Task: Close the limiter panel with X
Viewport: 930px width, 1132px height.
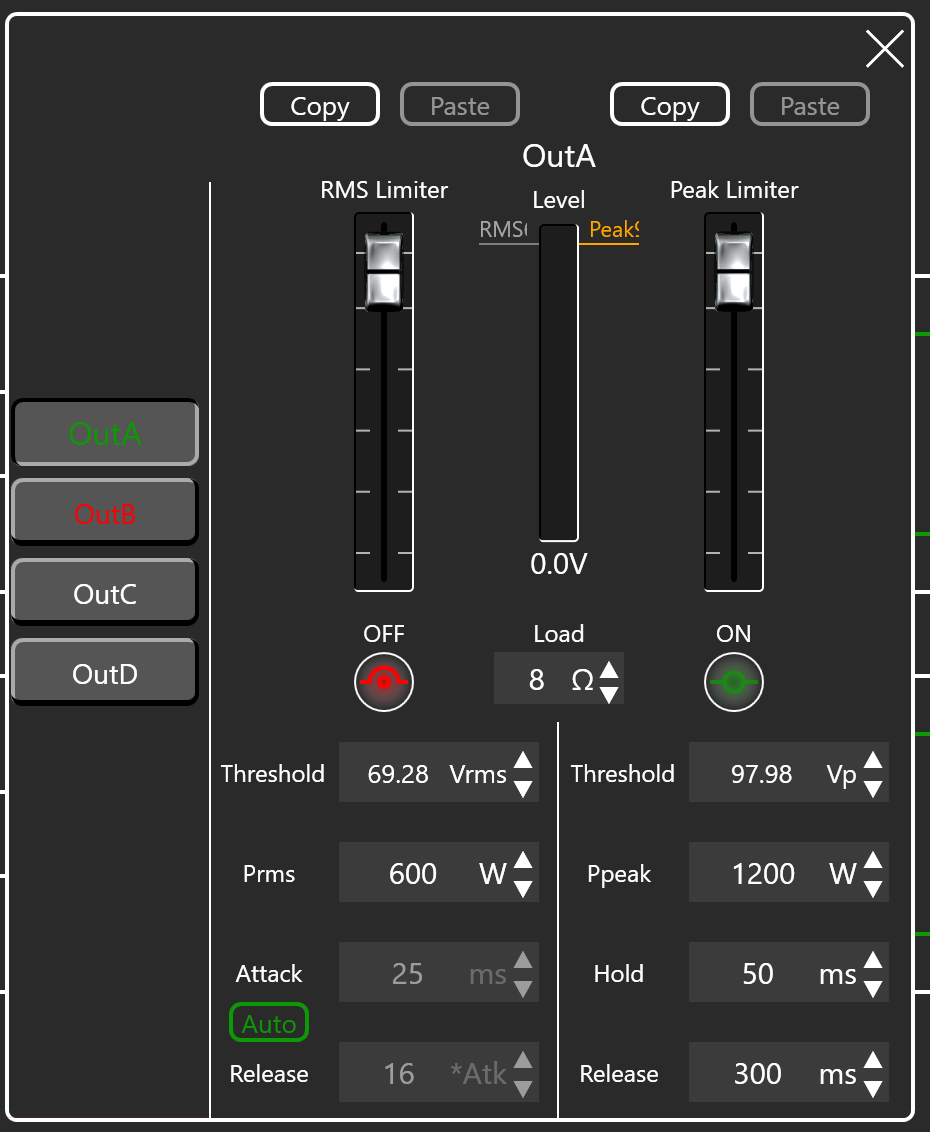Action: [884, 49]
